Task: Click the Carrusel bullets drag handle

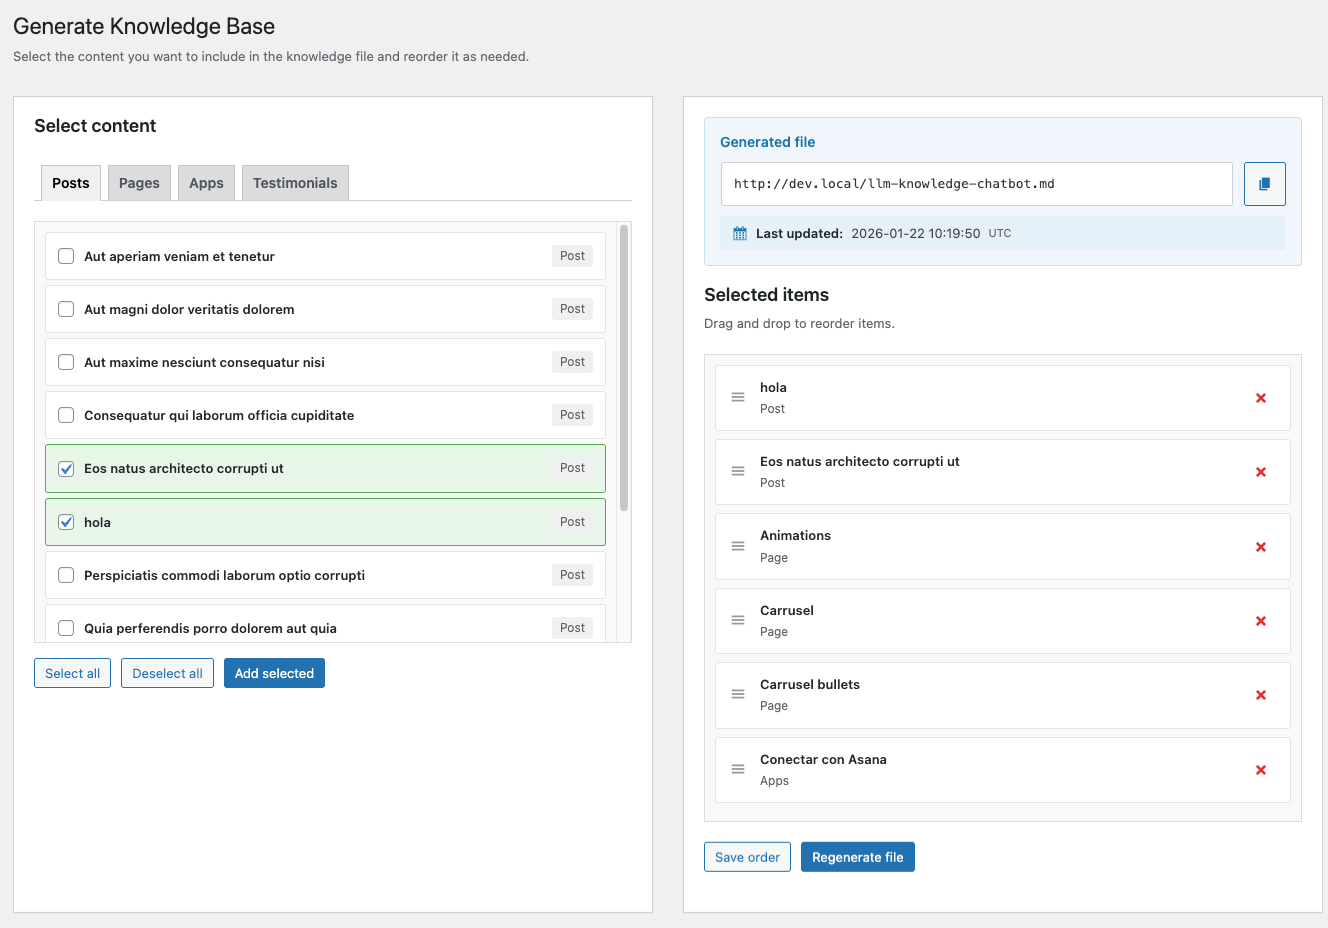Action: point(738,694)
